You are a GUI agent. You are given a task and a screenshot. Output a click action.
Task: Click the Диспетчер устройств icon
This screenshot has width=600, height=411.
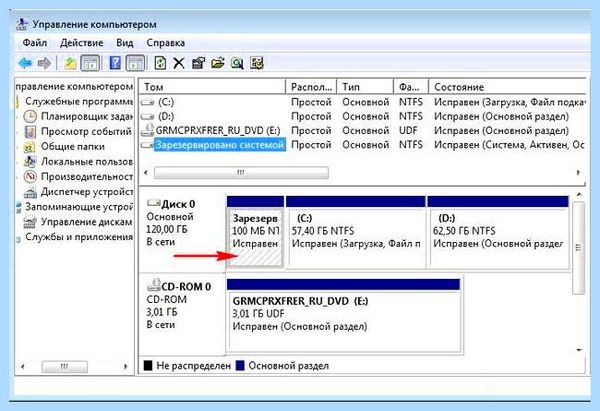coord(30,192)
